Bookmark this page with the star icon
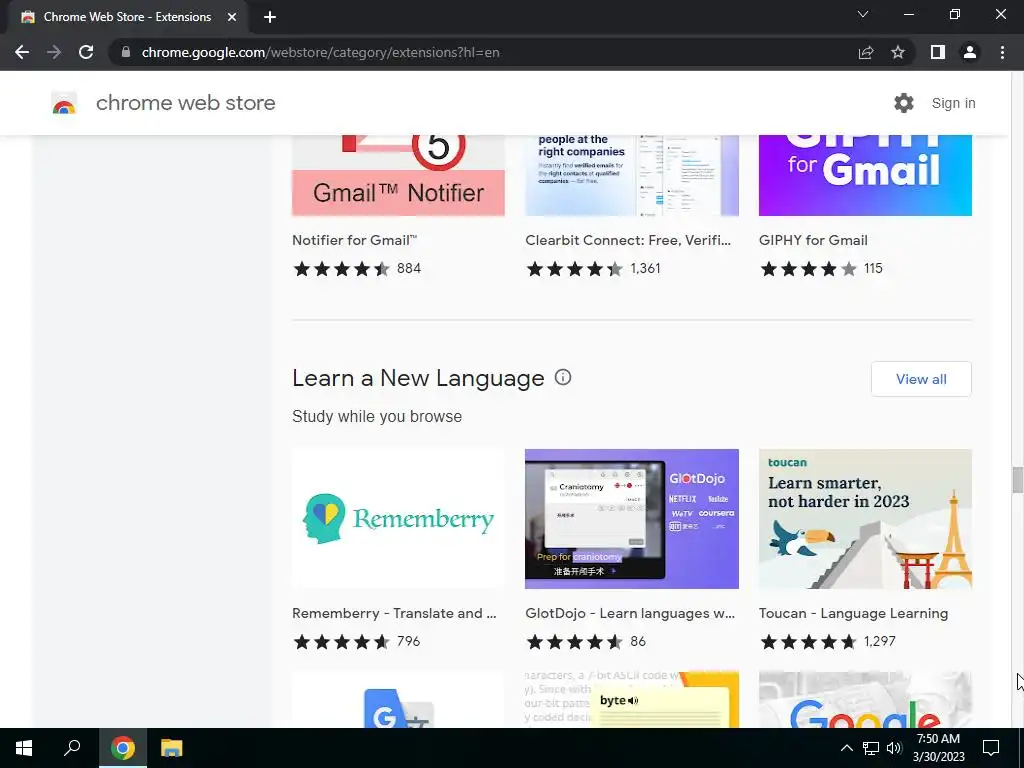The image size is (1024, 768). tap(898, 52)
